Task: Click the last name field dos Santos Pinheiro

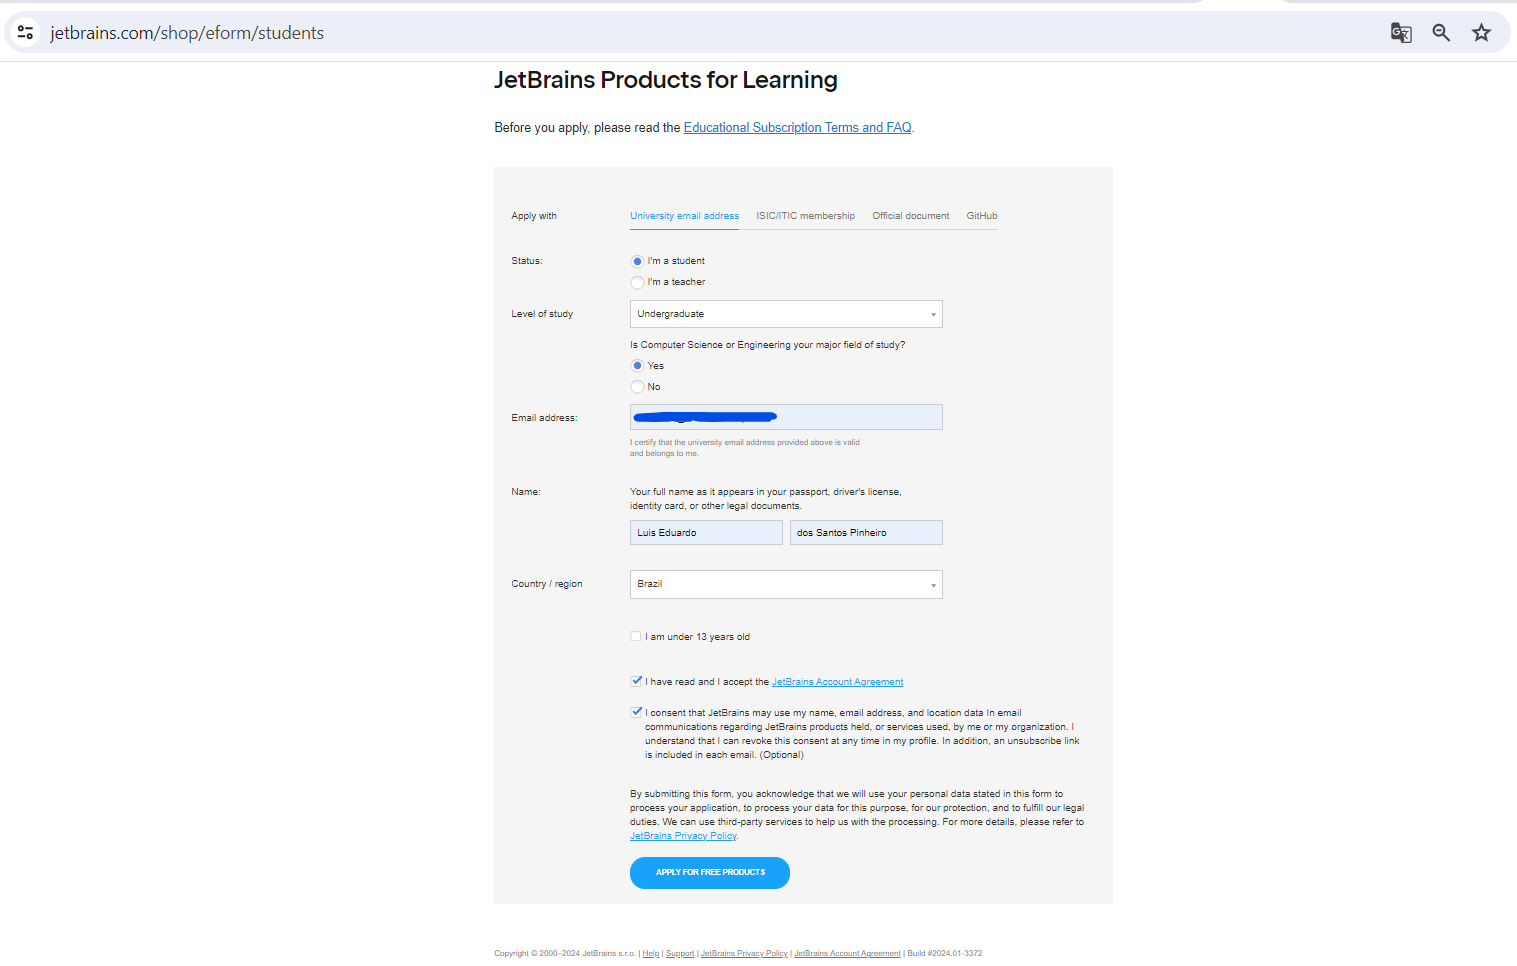Action: click(x=866, y=533)
